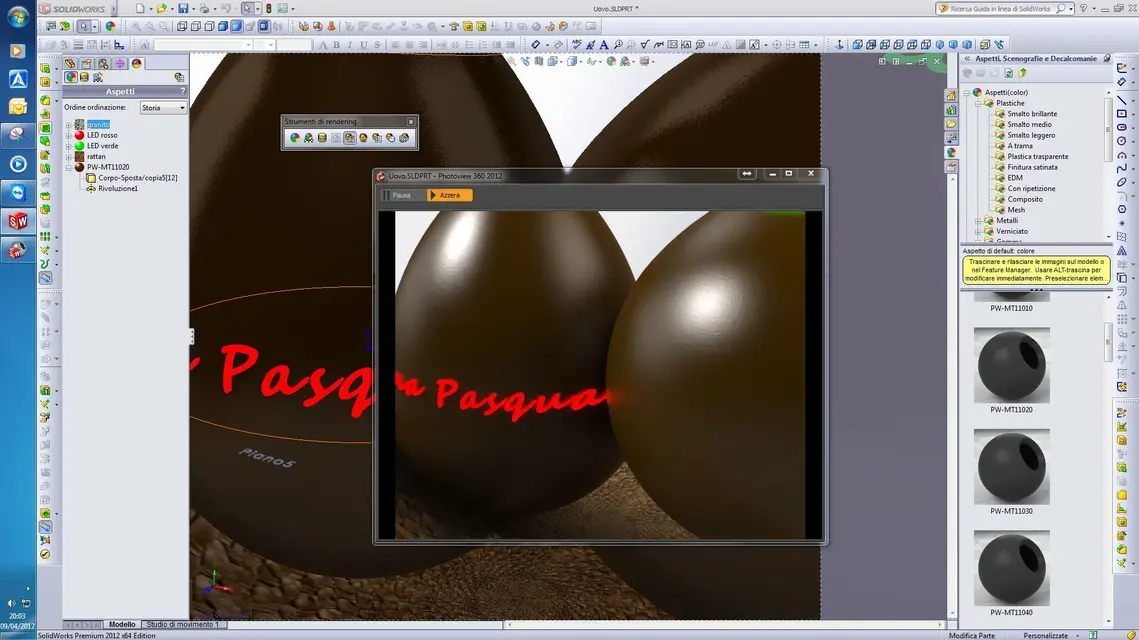Screen dimensions: 1139x640
Task: Click the Smart Dimension toolbar icon
Action: pos(535,45)
